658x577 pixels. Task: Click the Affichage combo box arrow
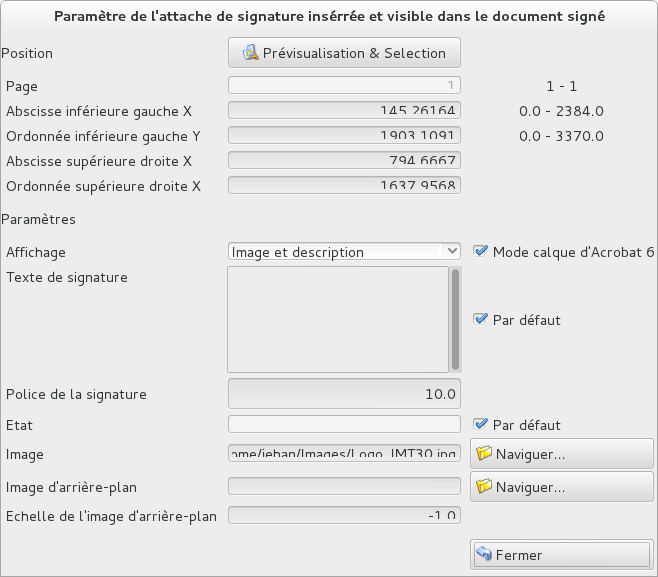coord(452,252)
